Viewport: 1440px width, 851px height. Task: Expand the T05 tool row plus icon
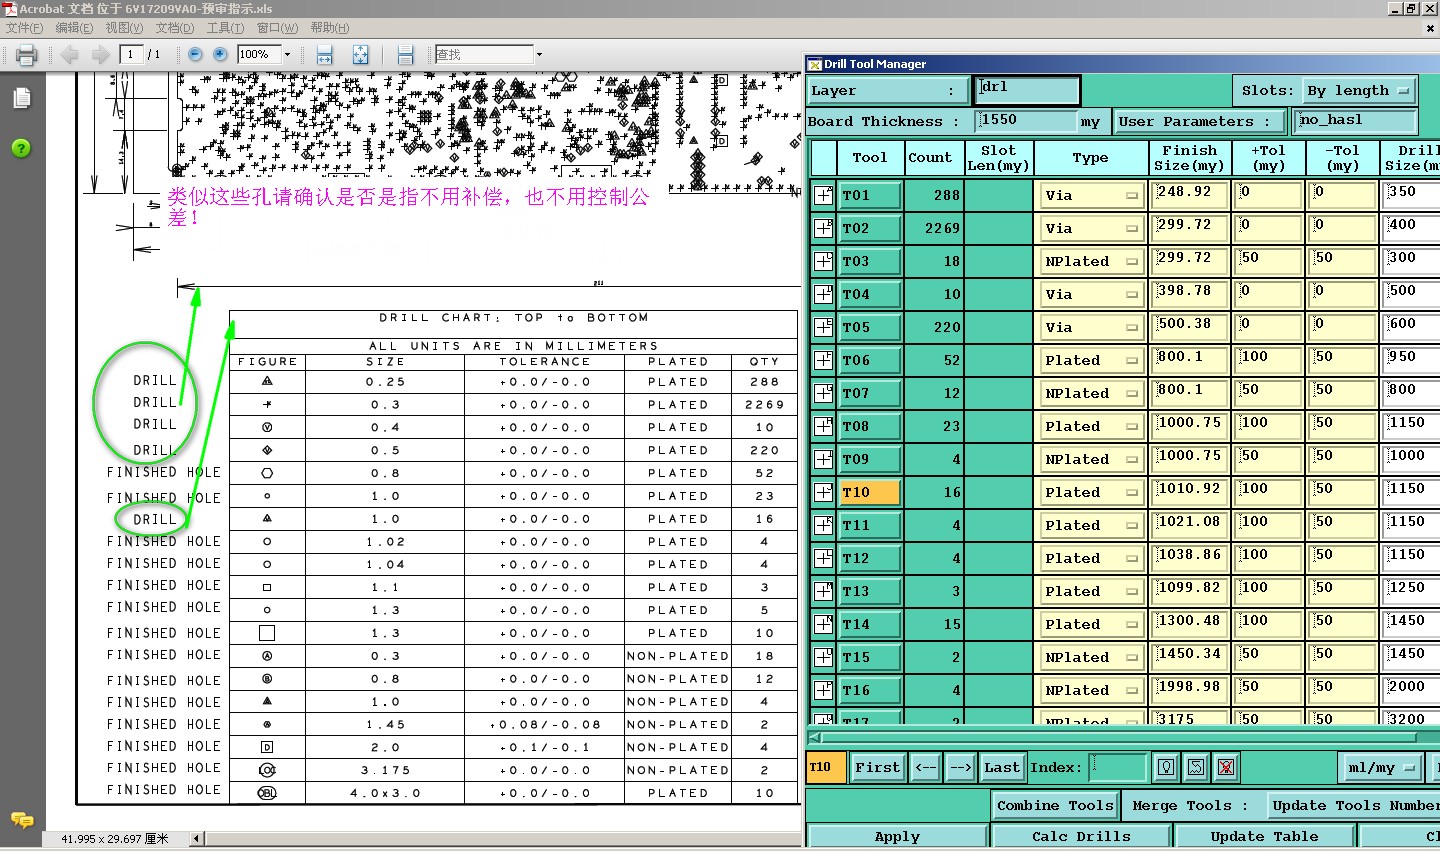823,327
